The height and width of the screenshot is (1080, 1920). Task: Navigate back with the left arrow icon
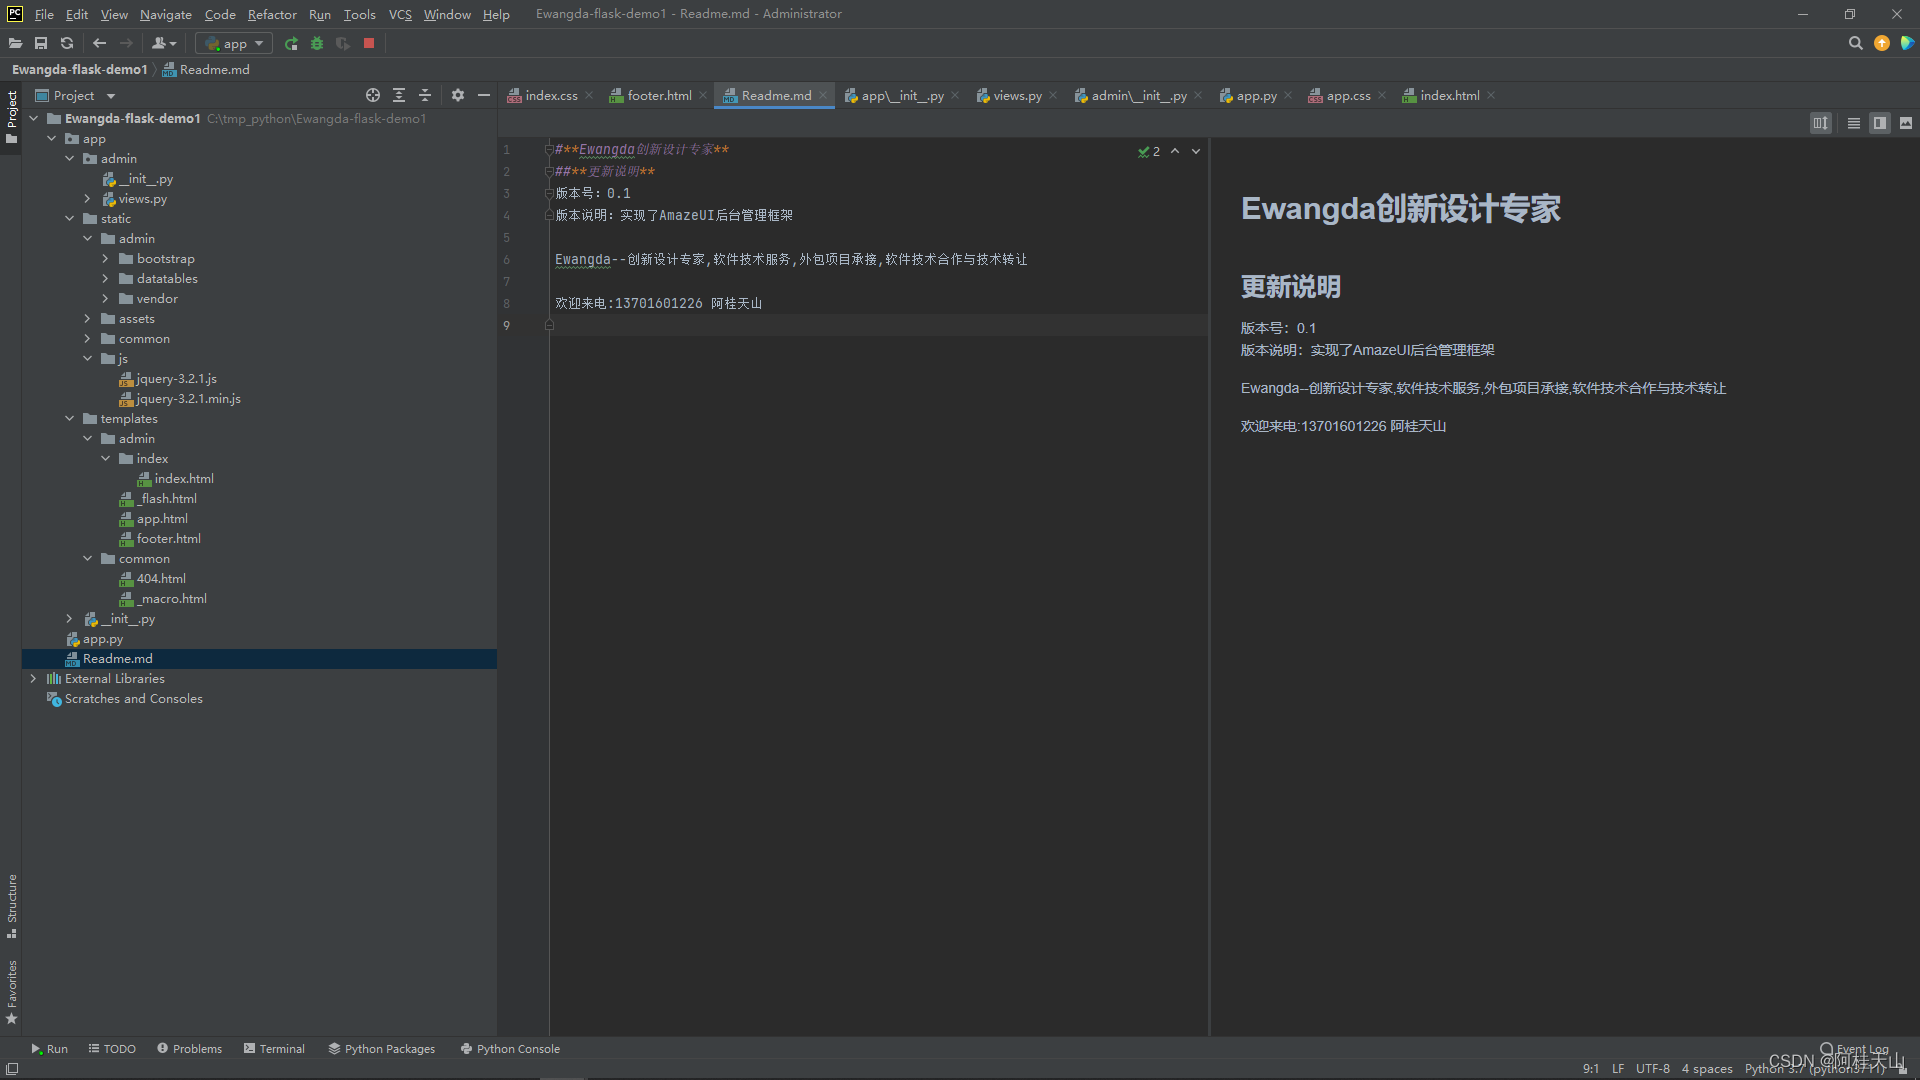99,43
